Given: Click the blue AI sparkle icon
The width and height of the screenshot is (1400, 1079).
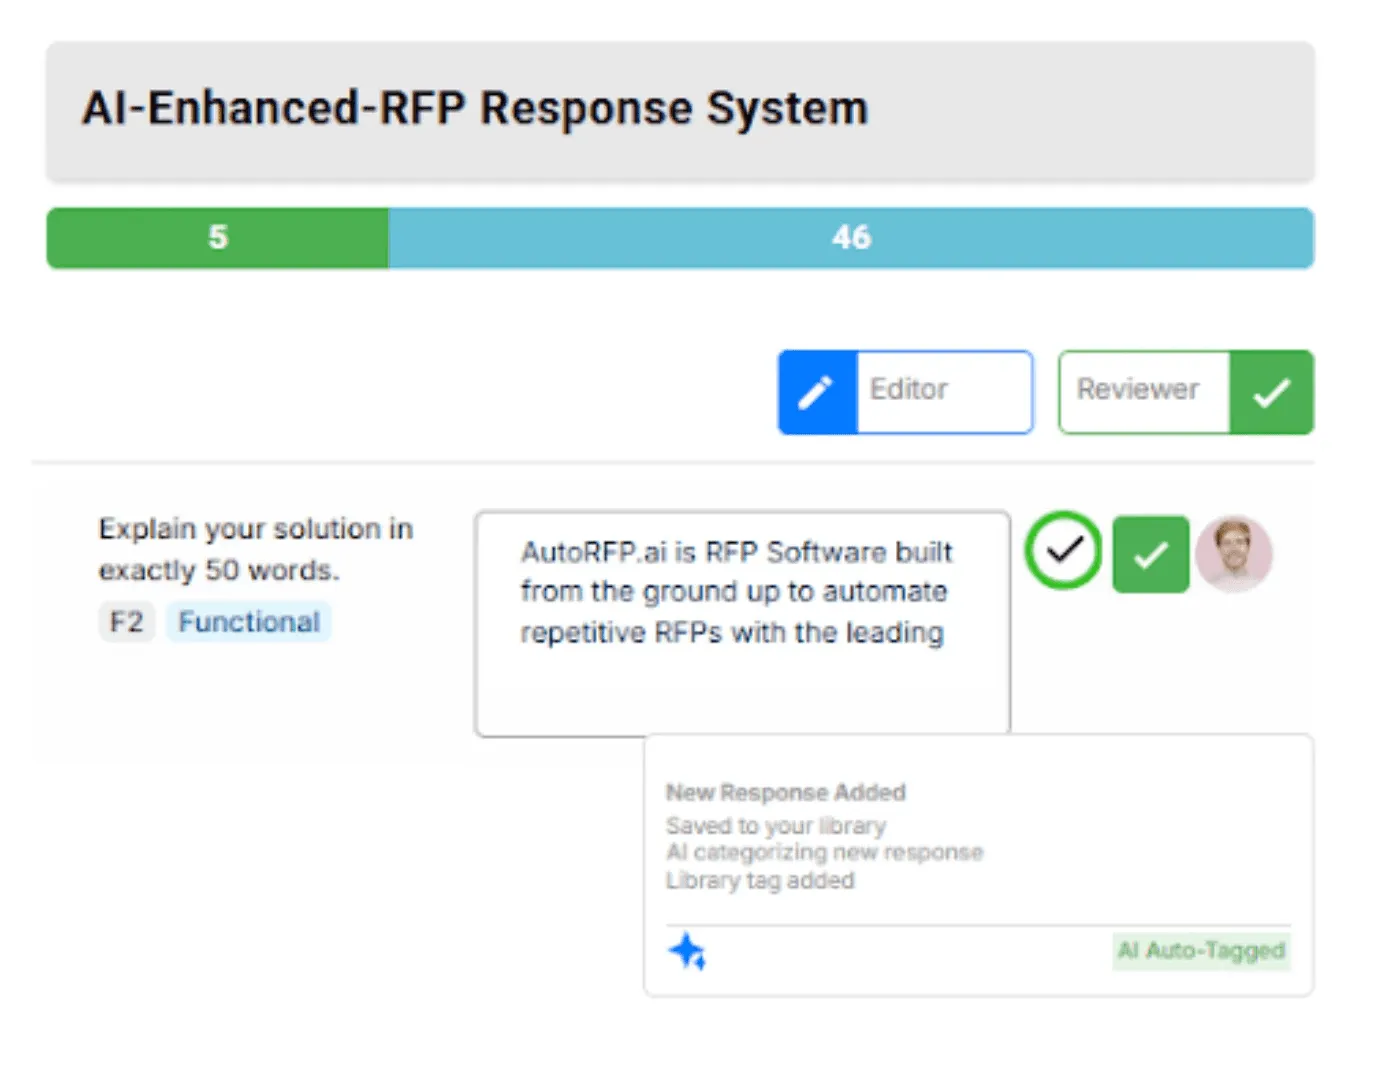Looking at the screenshot, I should click(x=688, y=951).
